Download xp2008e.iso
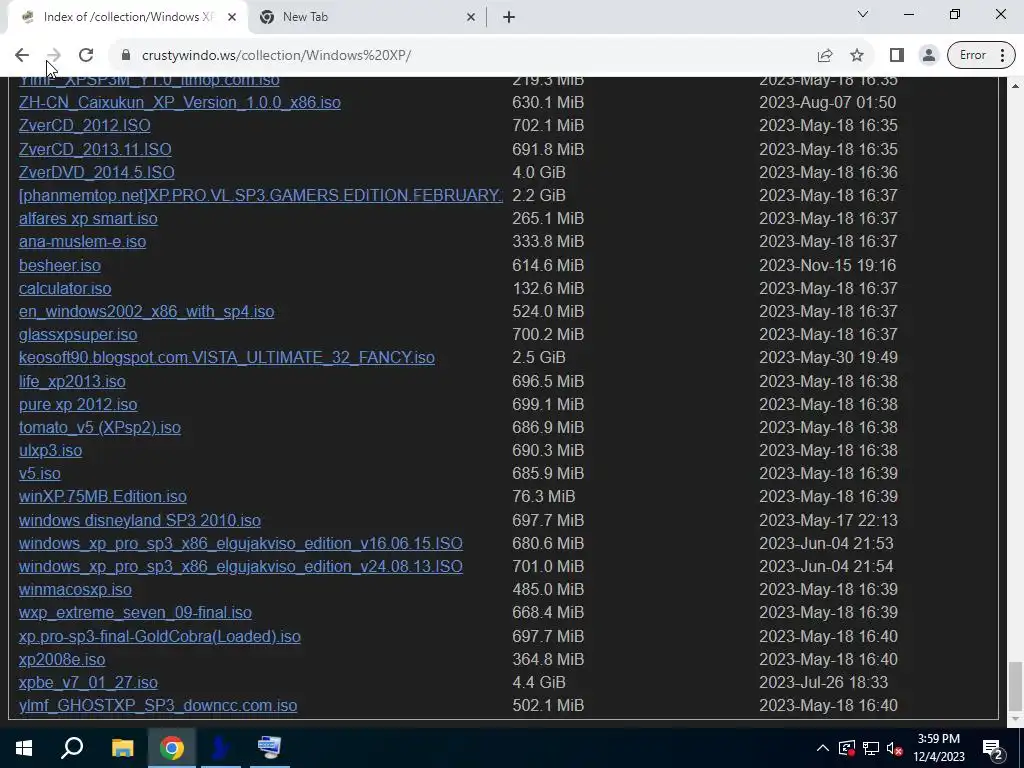The height and width of the screenshot is (768, 1024). [62, 660]
